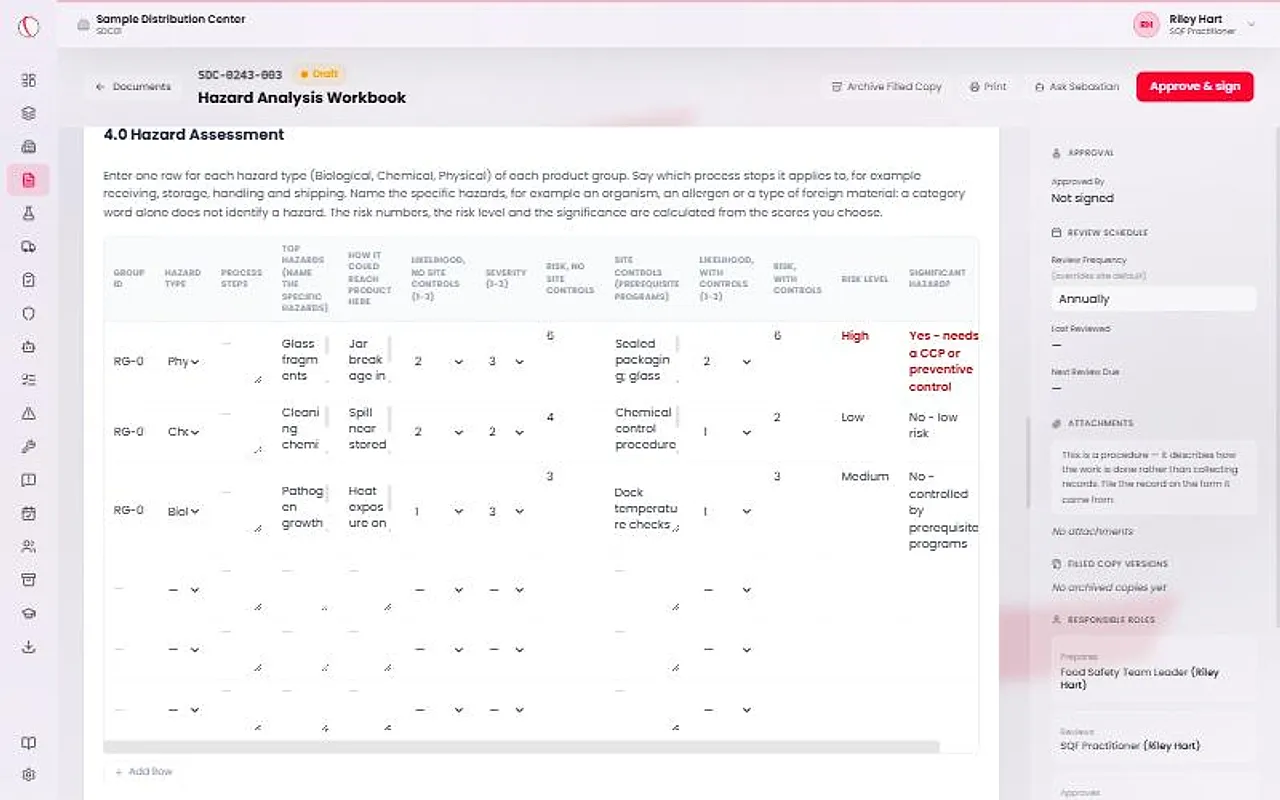Click the Approve & sign button
This screenshot has height=800, width=1280.
click(x=1195, y=87)
